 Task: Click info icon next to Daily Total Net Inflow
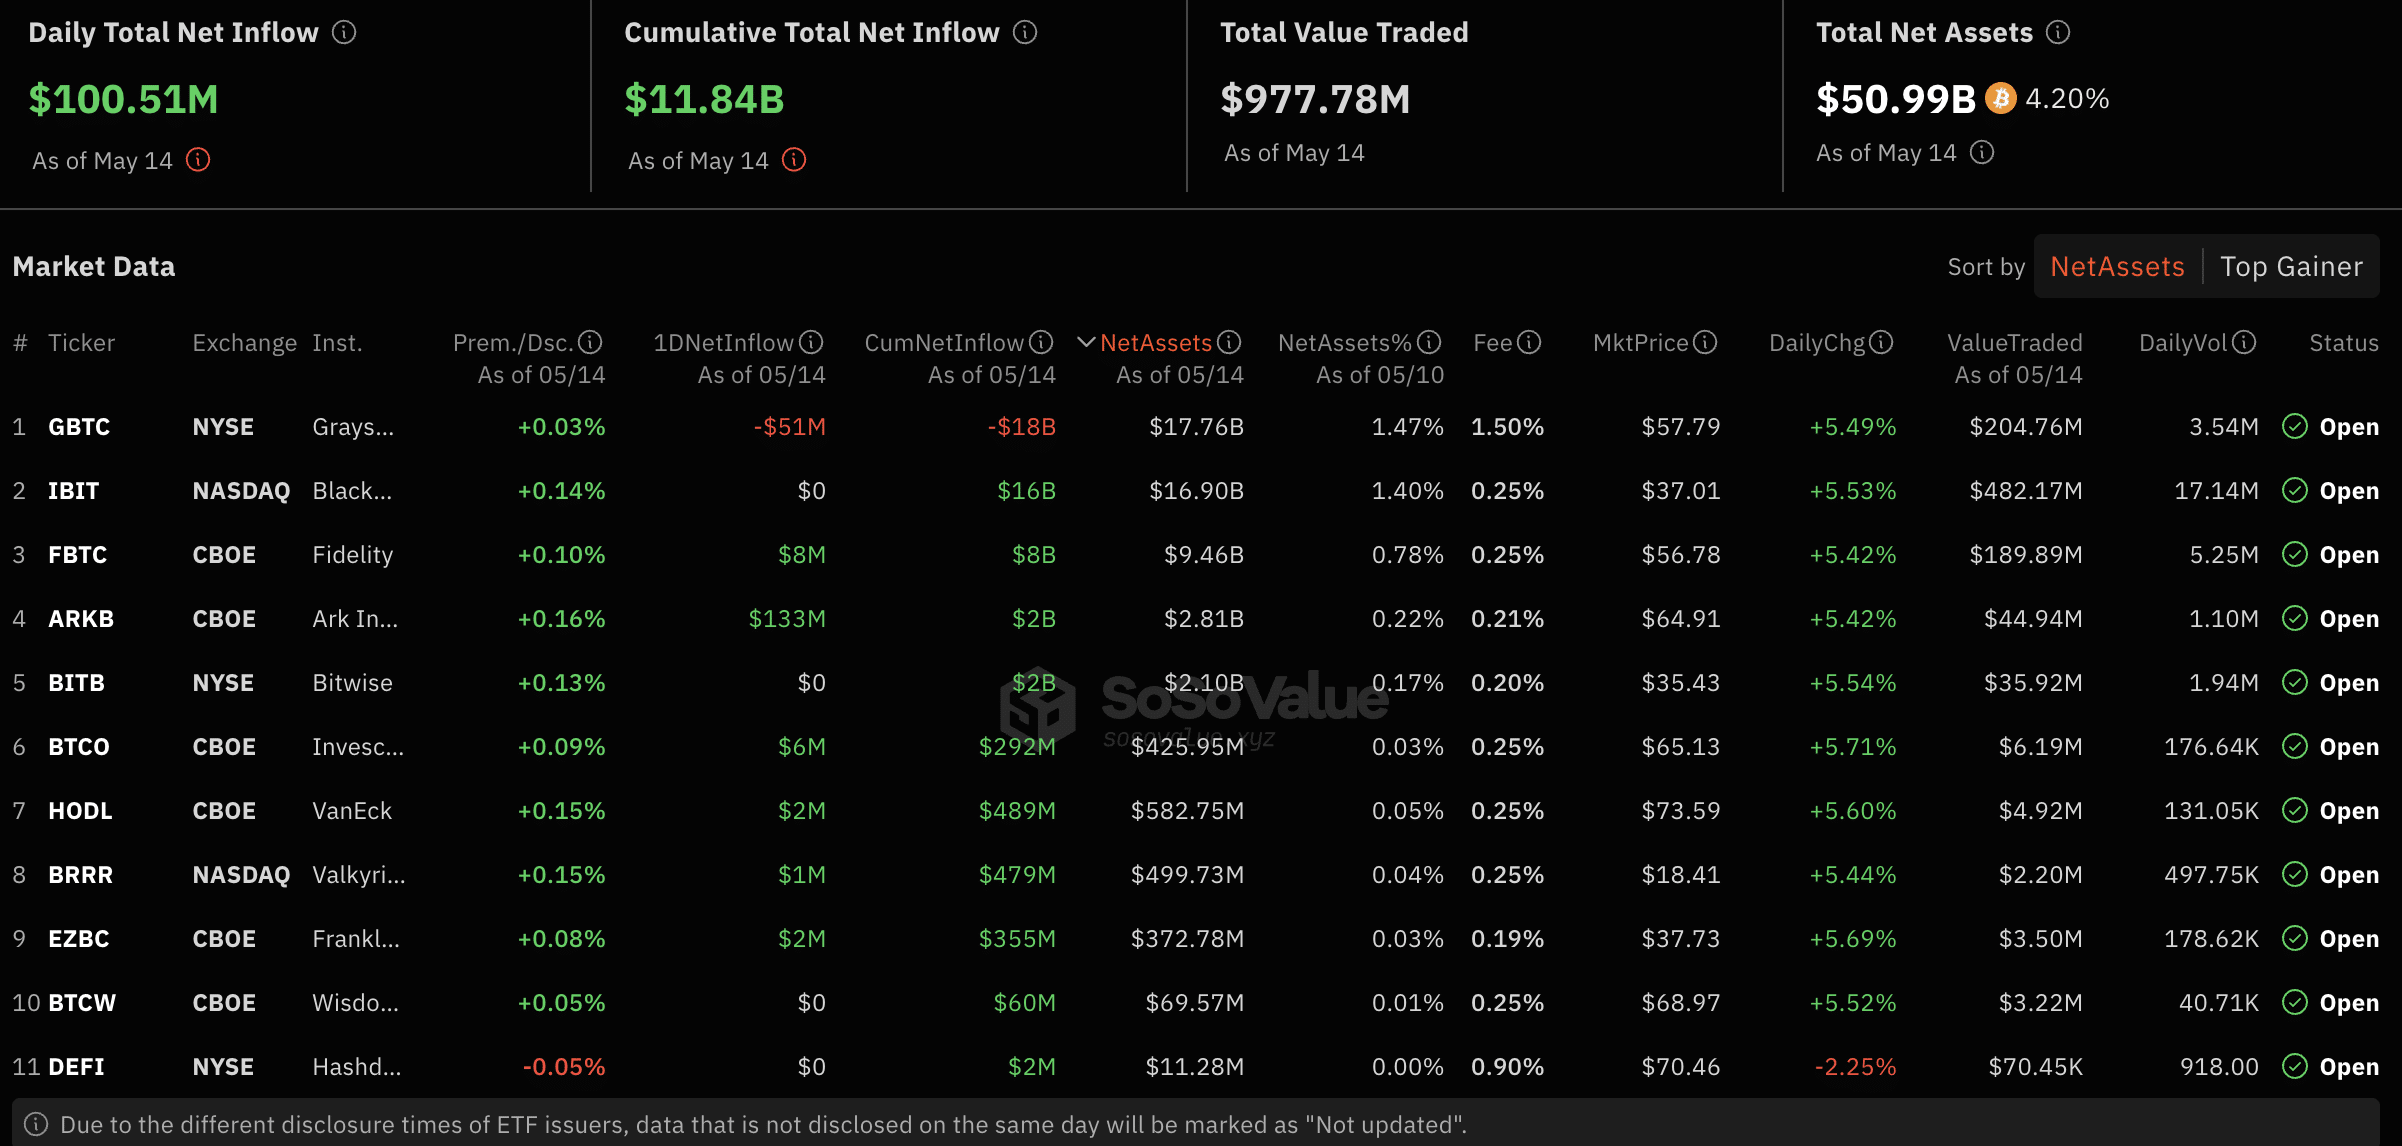344,33
